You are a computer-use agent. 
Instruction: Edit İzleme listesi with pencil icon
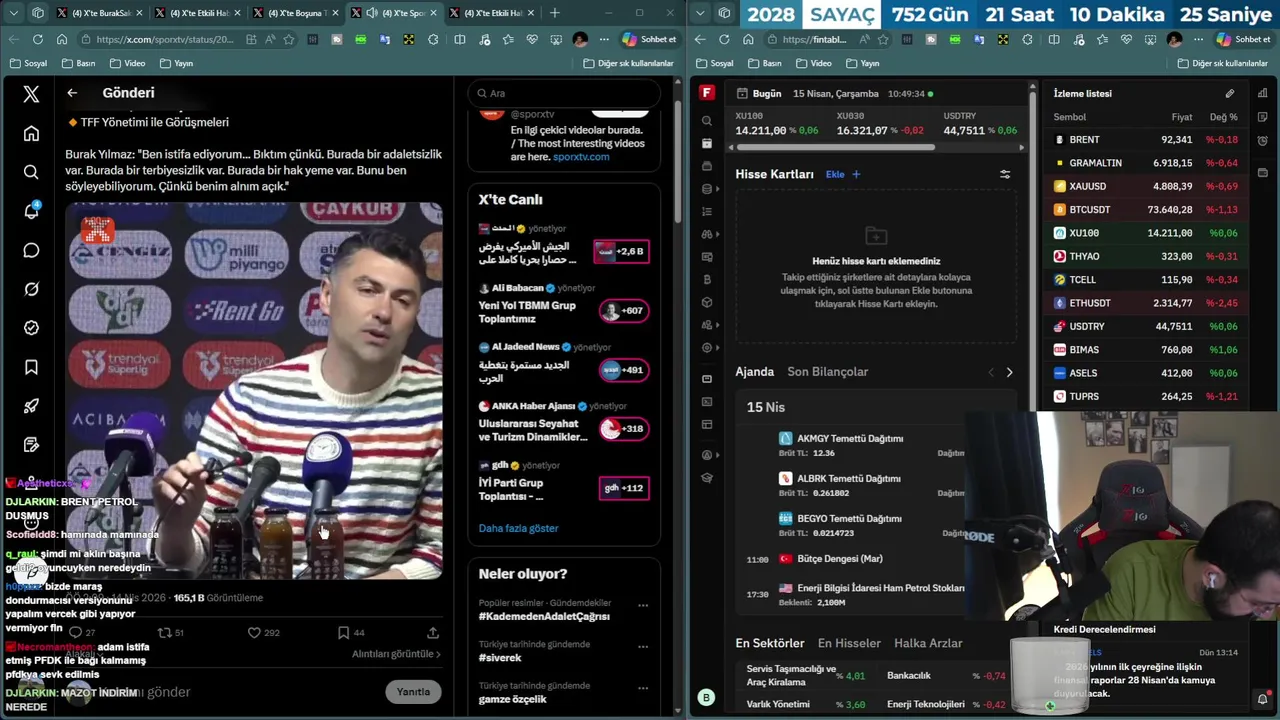coord(1230,94)
